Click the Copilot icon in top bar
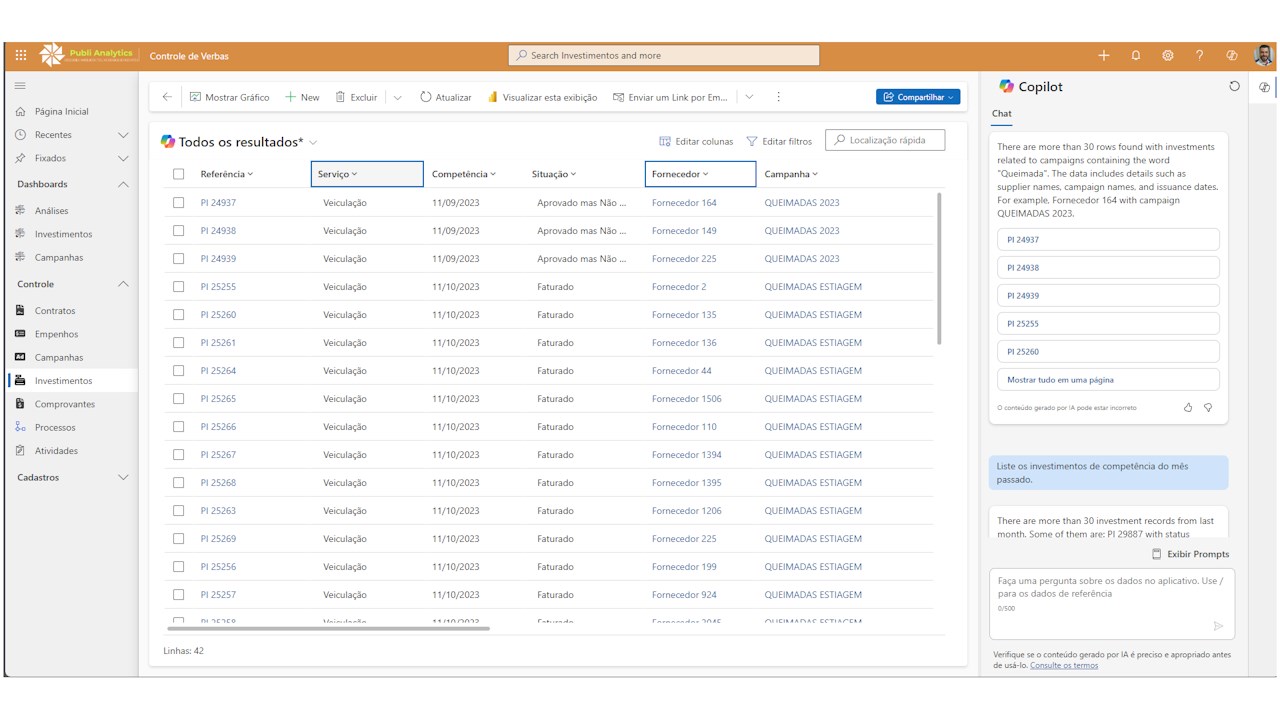 click(x=1232, y=56)
